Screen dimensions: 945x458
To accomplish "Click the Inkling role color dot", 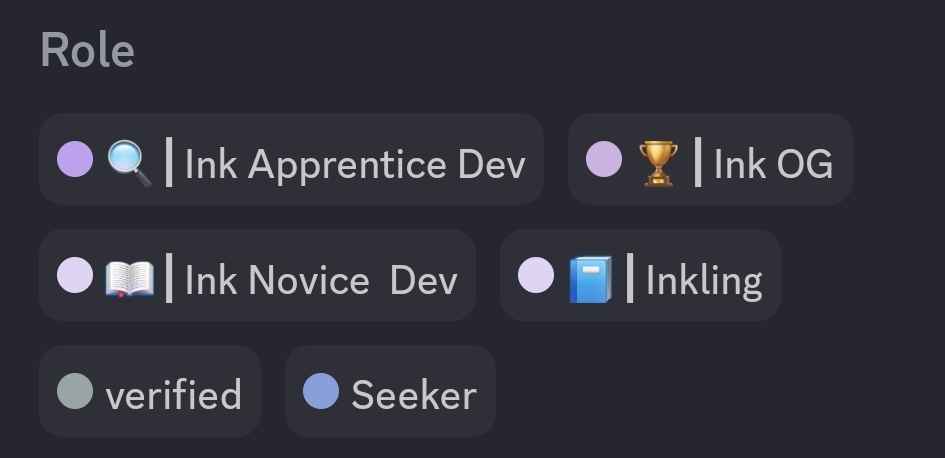I will (536, 276).
